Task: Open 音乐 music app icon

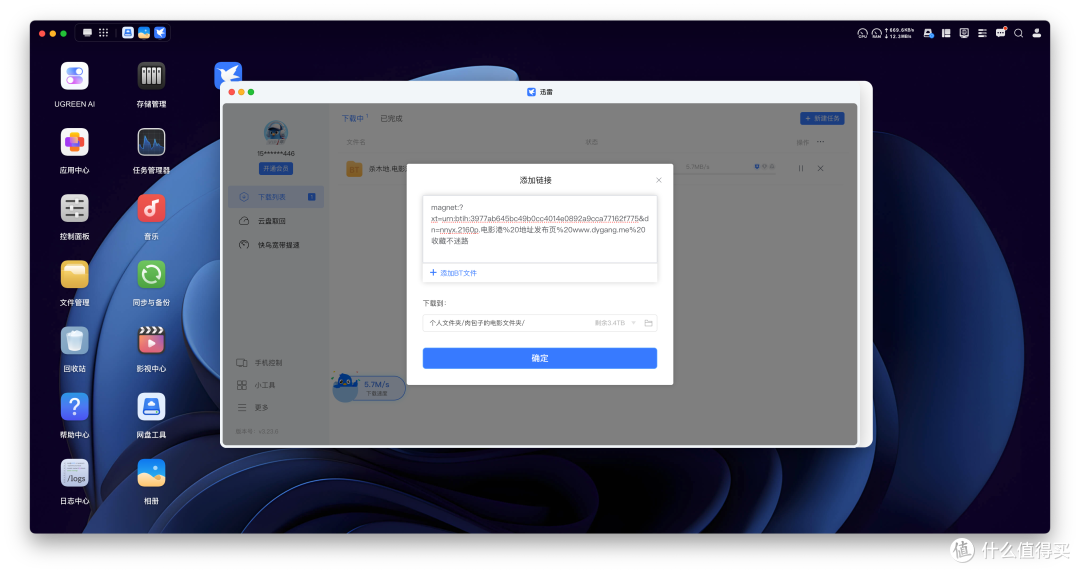Action: 151,209
